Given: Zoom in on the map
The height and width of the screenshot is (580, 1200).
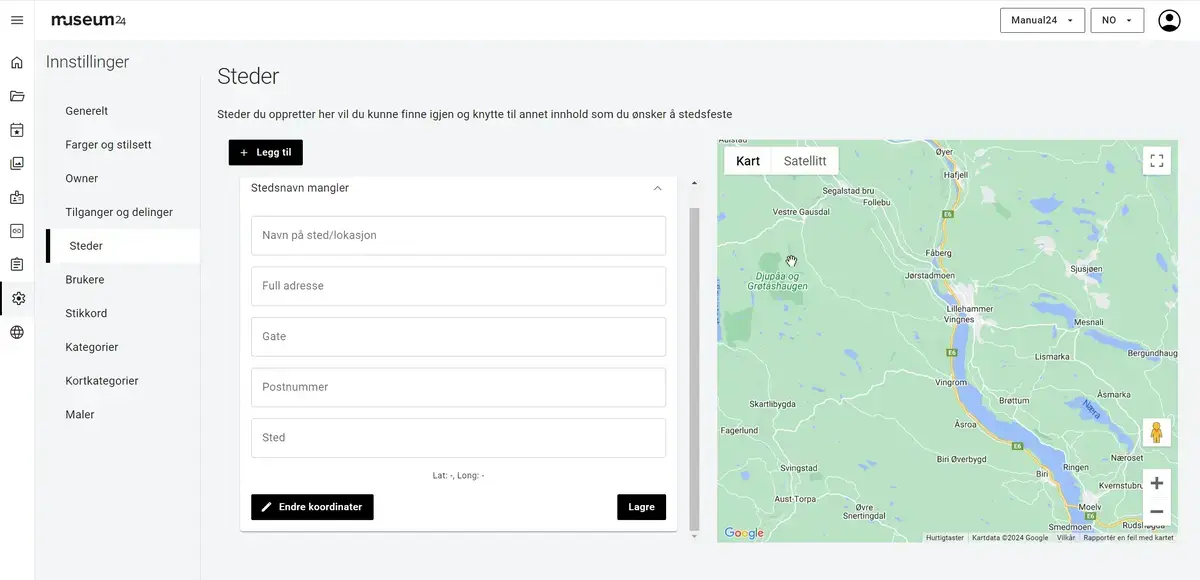Looking at the screenshot, I should click(1157, 483).
